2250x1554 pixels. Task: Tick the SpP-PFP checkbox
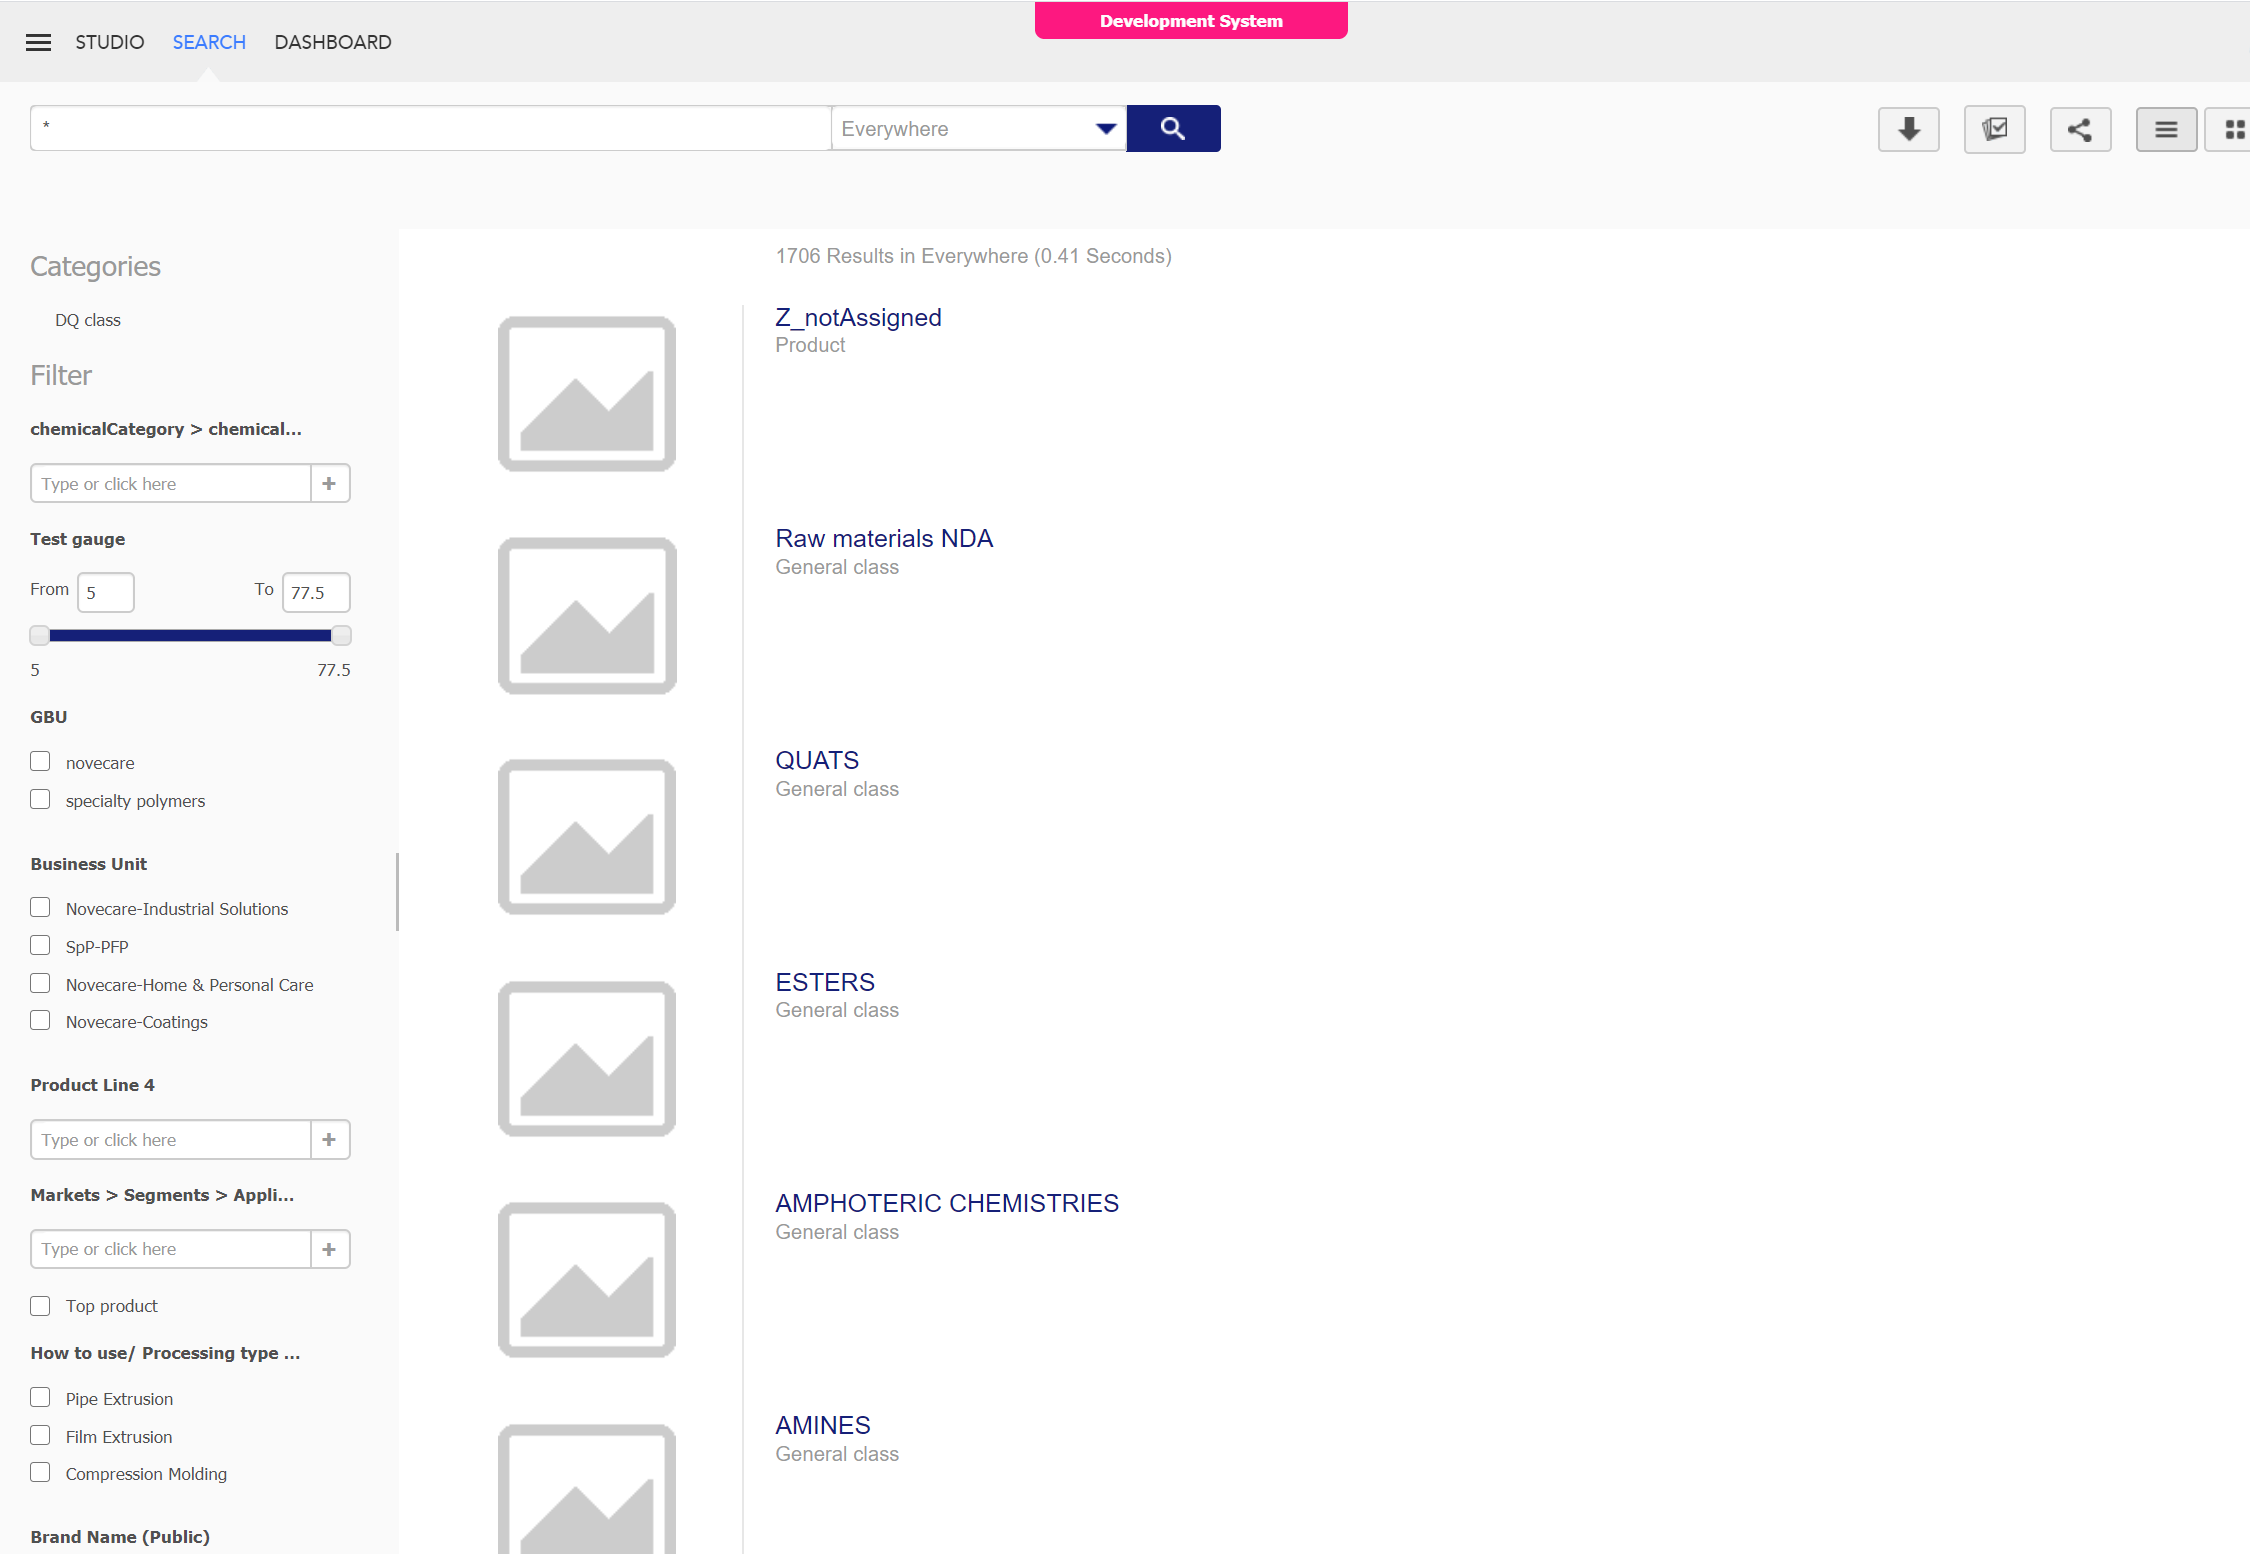(x=40, y=945)
